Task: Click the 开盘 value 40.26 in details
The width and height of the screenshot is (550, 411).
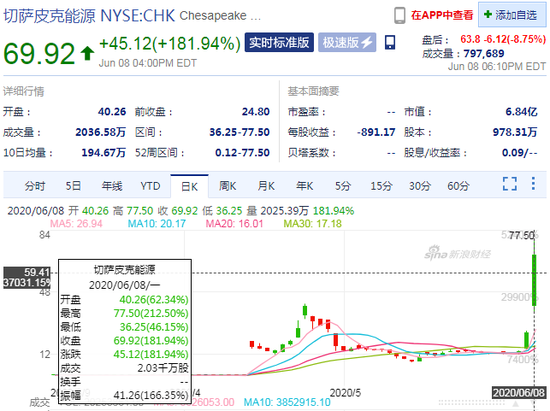Action: [x=112, y=112]
